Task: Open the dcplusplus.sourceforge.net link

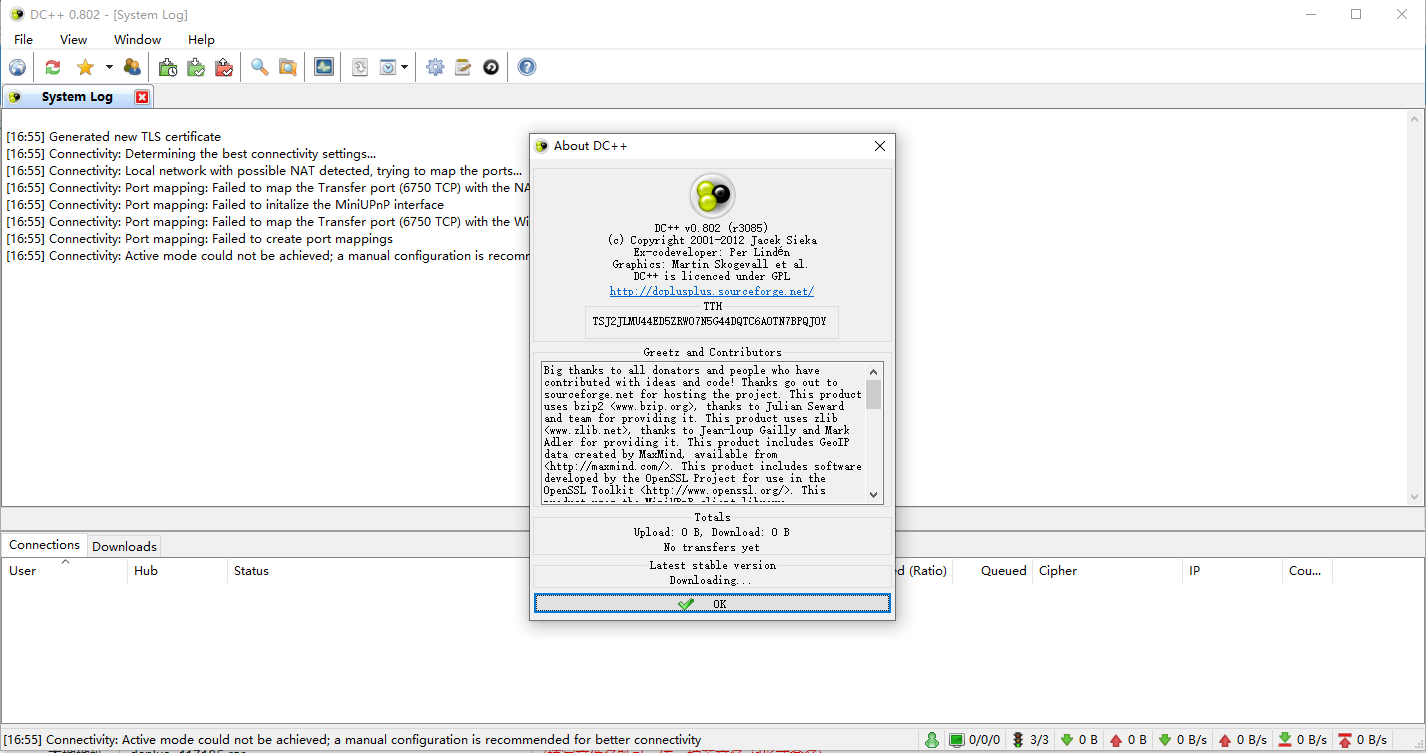Action: pos(712,292)
